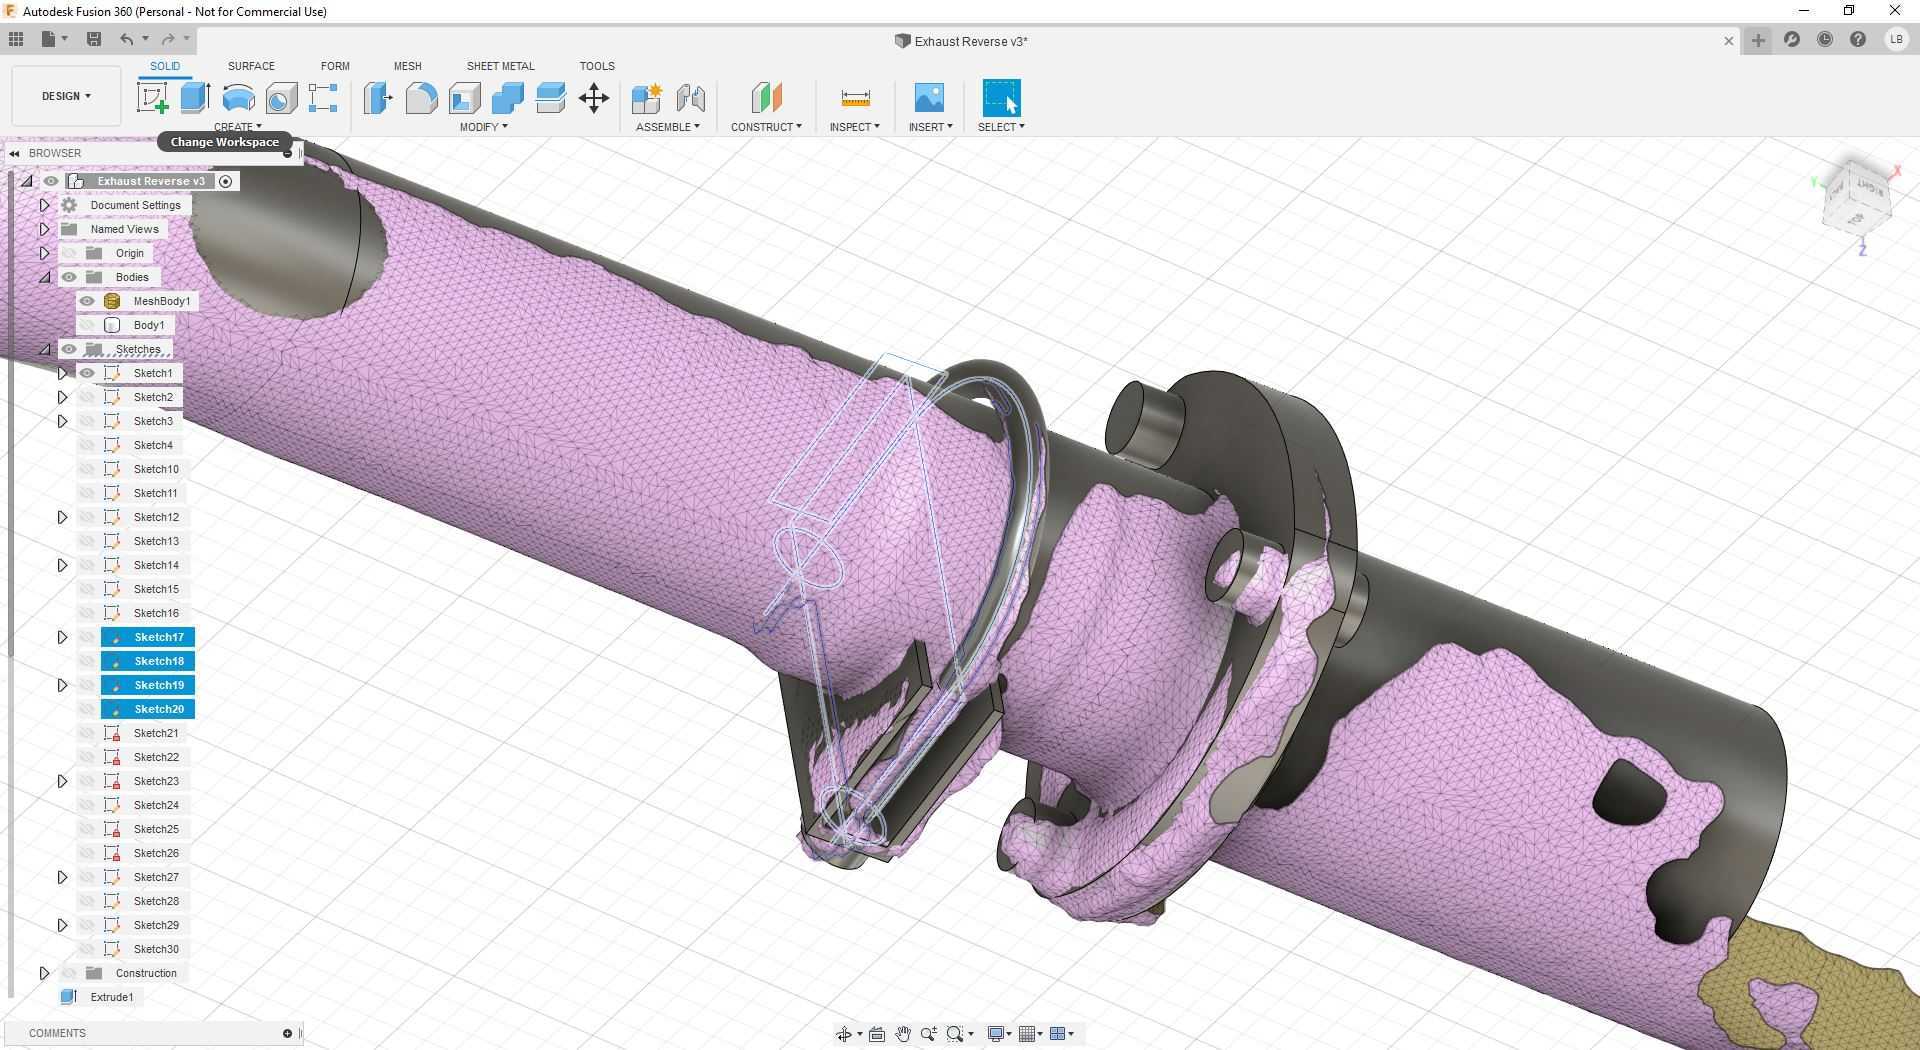
Task: Switch to the SURFACE tab
Action: [x=251, y=66]
